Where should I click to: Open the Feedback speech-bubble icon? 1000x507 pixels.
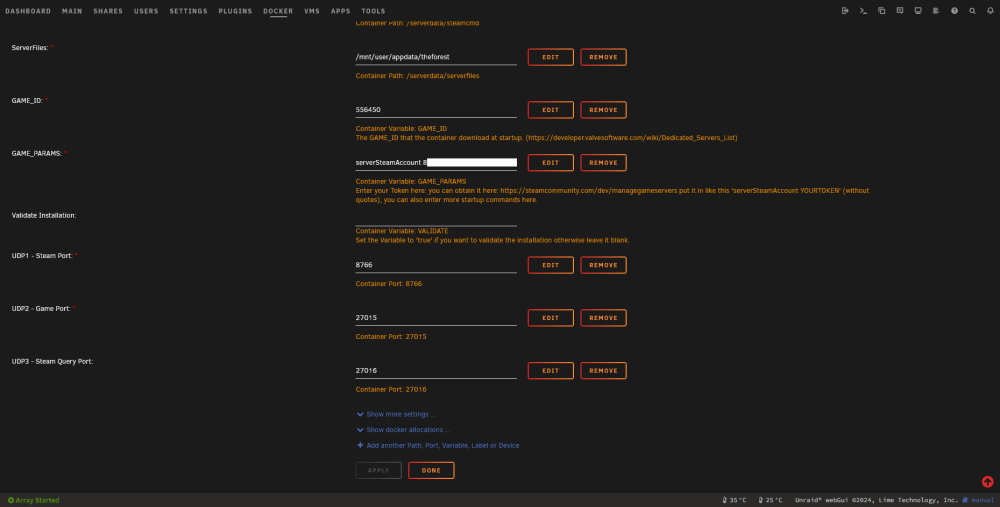click(900, 11)
